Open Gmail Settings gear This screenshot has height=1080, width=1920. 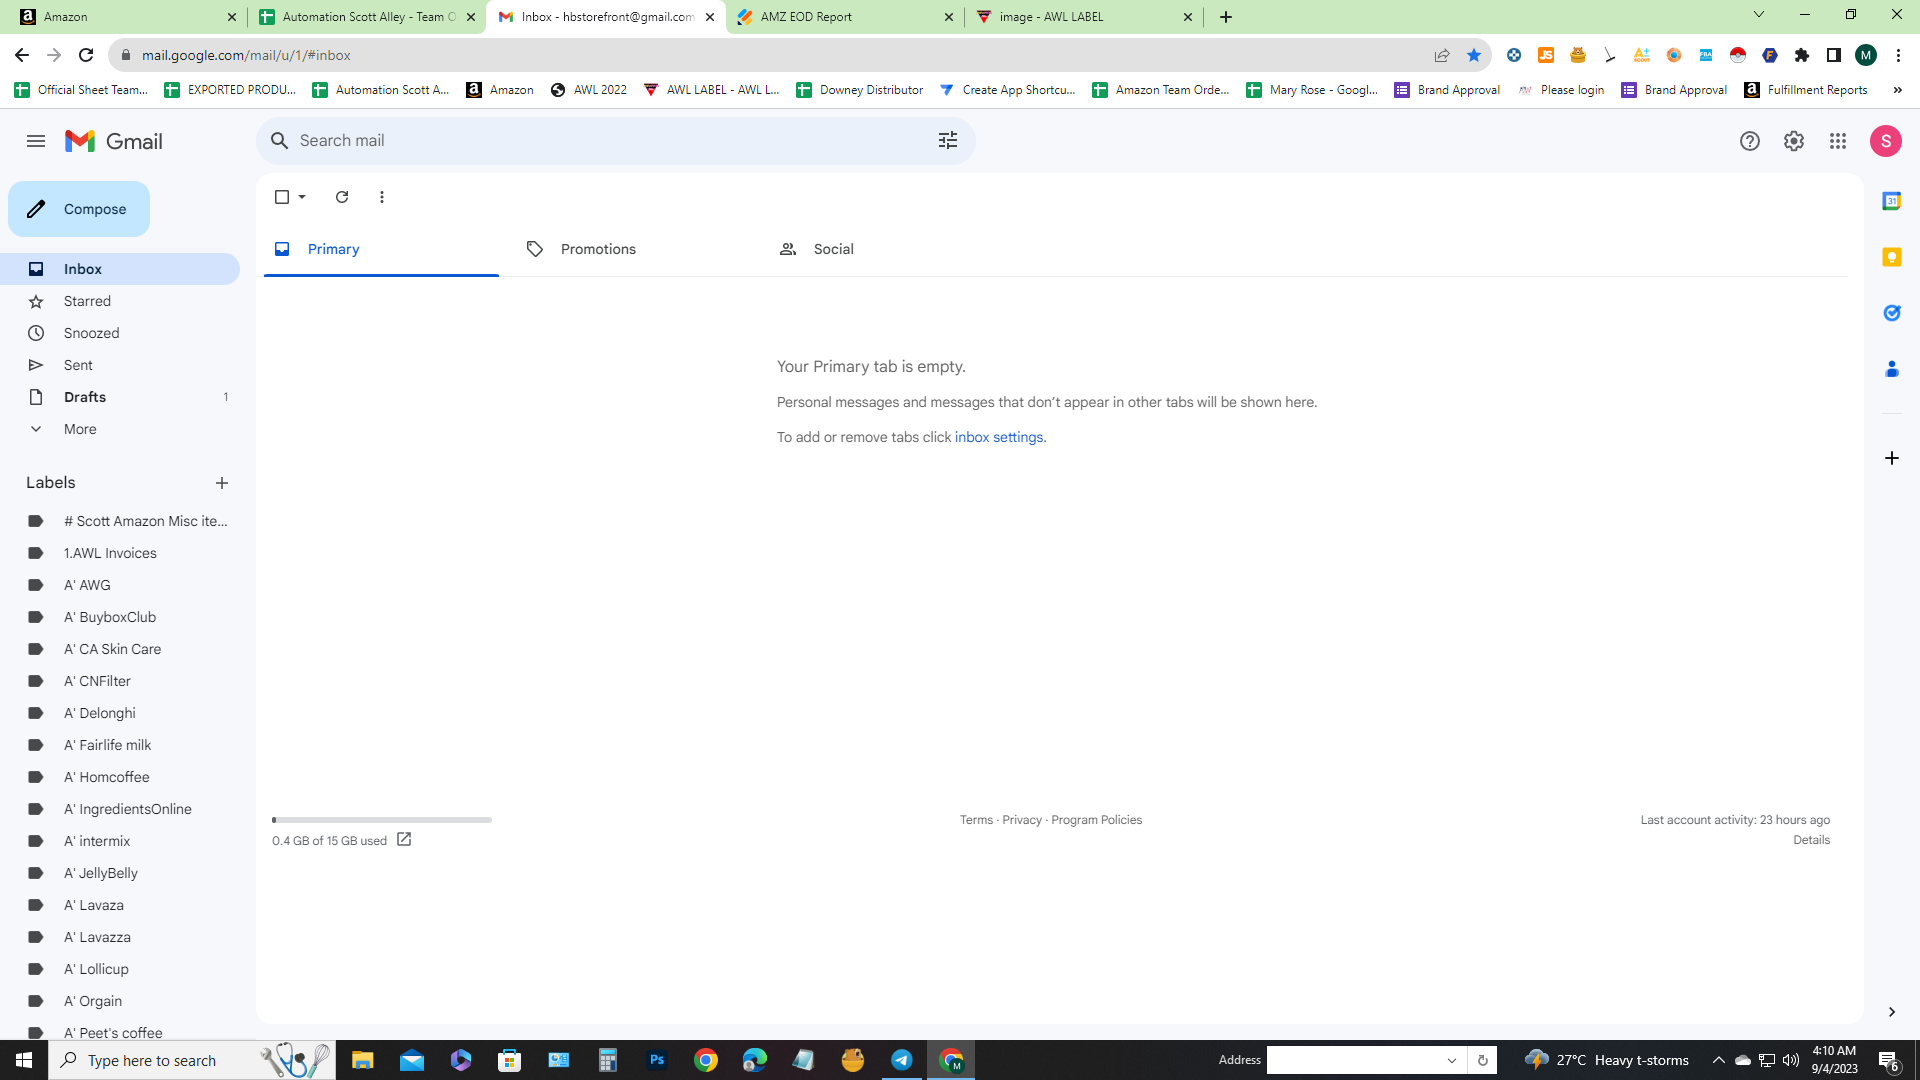pyautogui.click(x=1794, y=141)
